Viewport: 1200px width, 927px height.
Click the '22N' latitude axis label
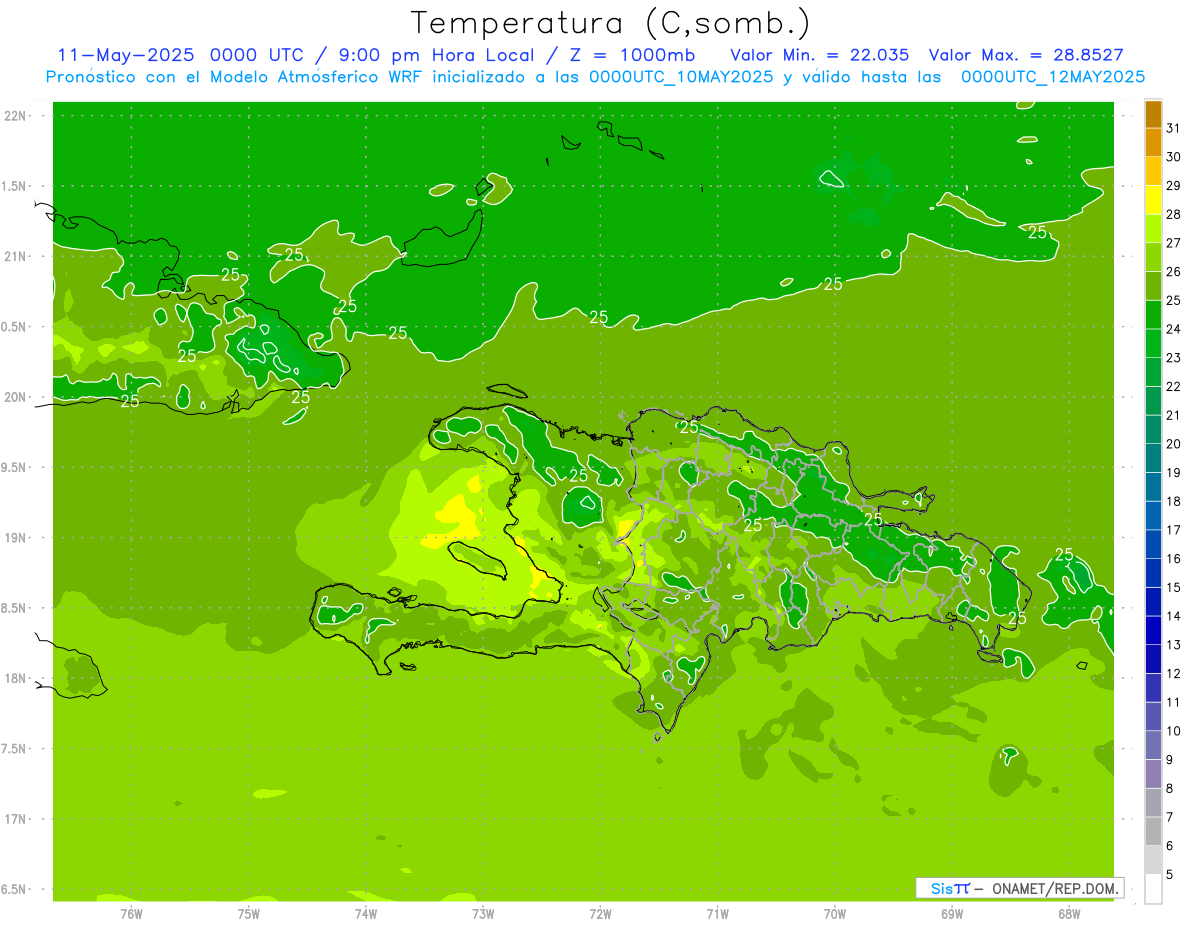(x=15, y=116)
